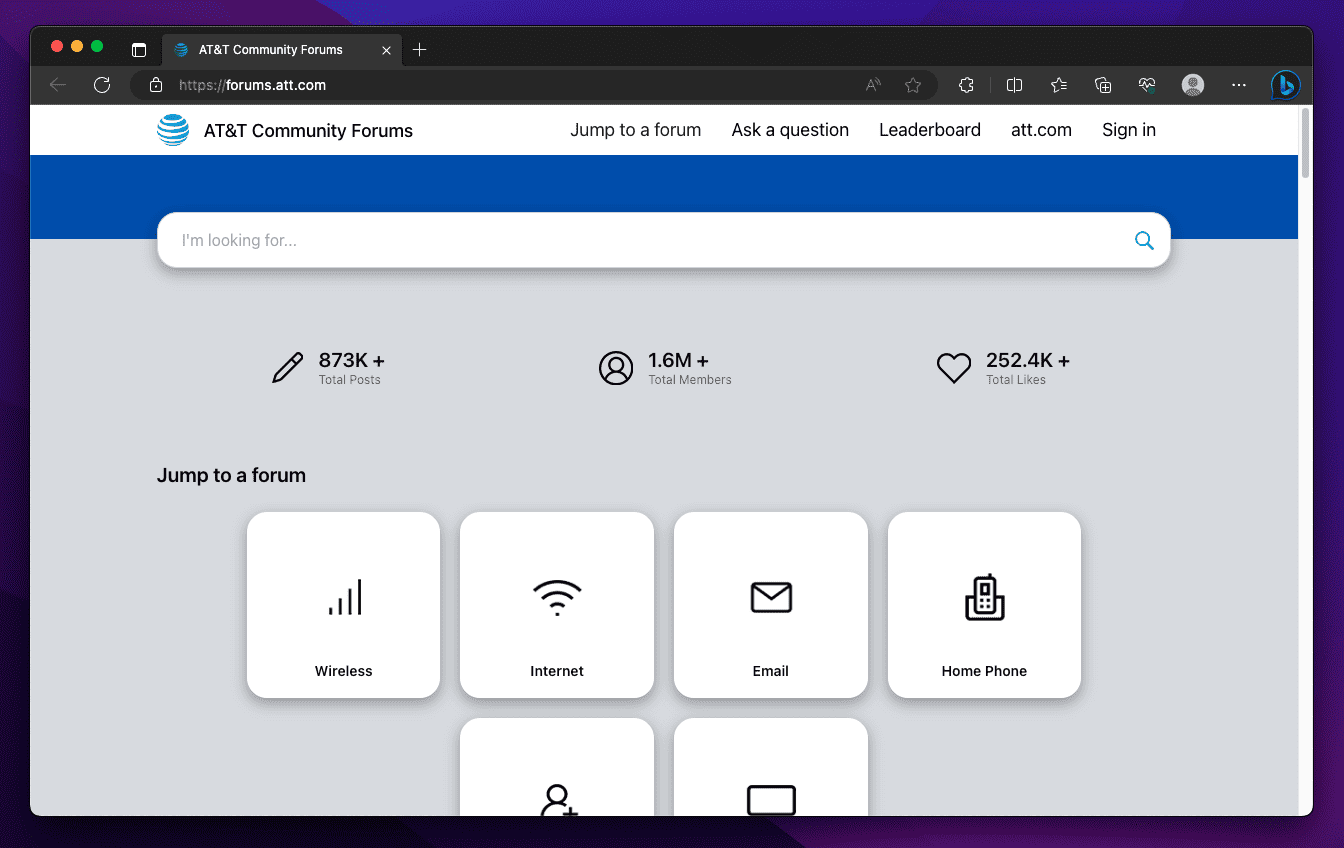1344x848 pixels.
Task: Open the Wireless forum signal bars icon
Action: coord(344,598)
